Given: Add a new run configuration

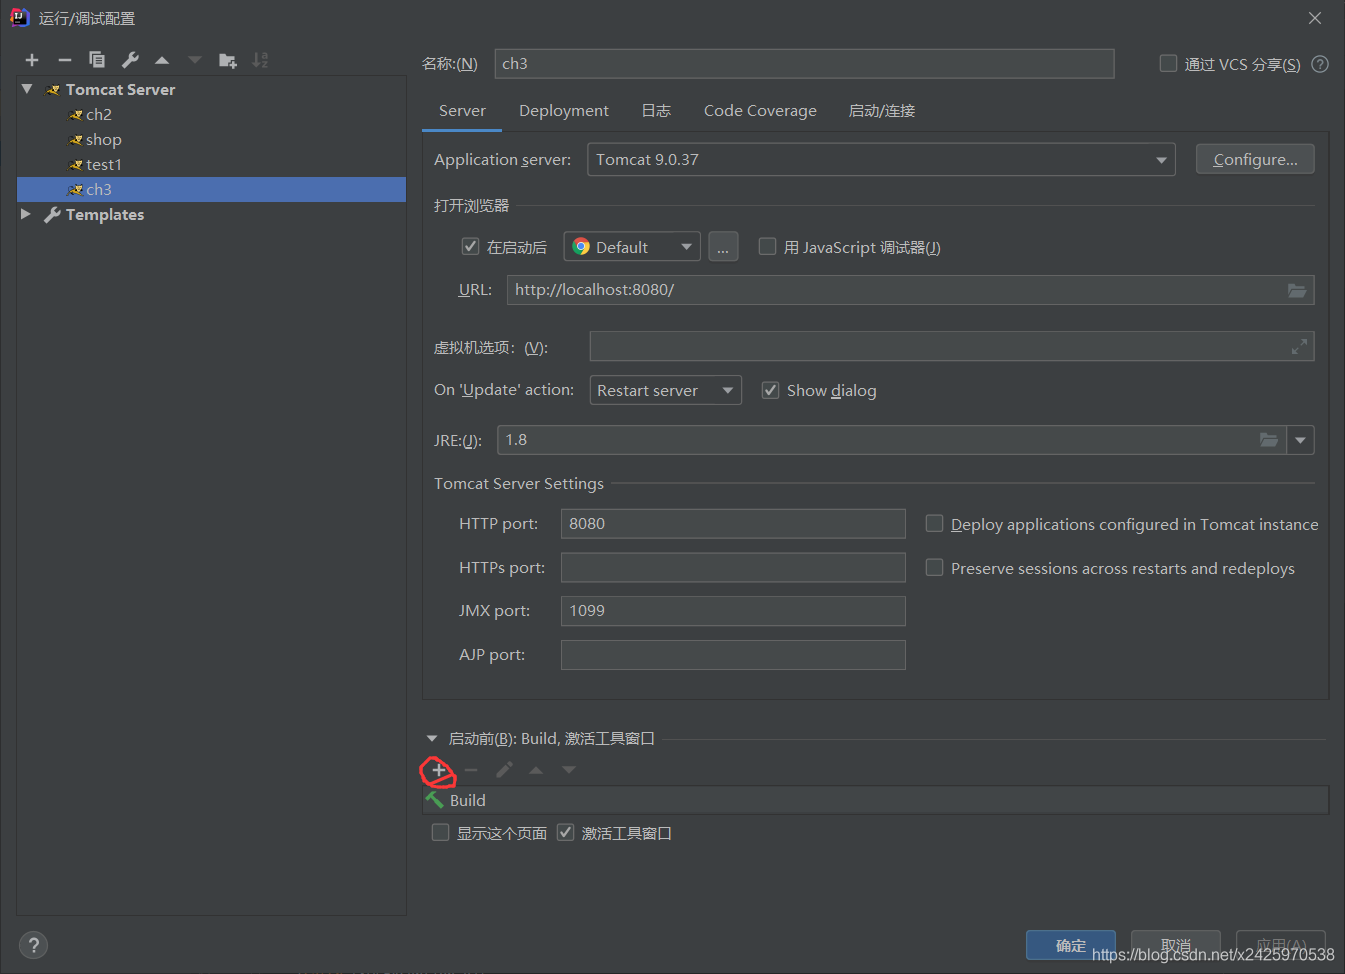Looking at the screenshot, I should [32, 60].
